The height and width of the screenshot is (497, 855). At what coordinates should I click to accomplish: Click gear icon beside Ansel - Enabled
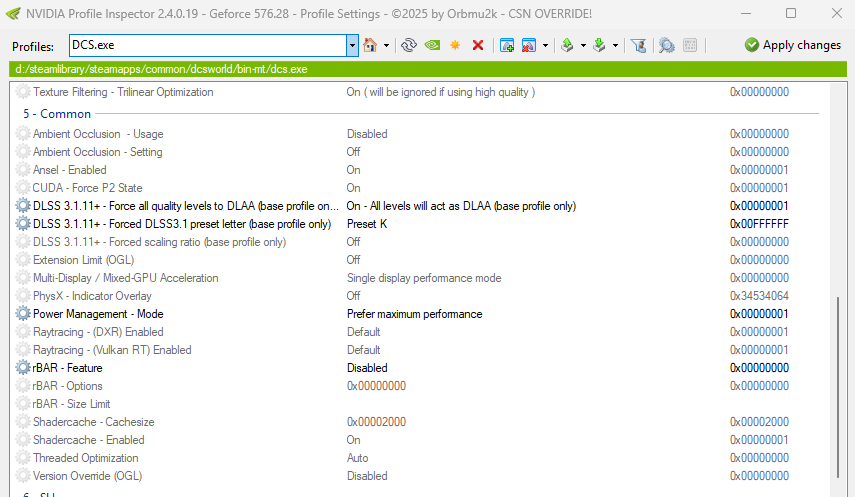[23, 170]
